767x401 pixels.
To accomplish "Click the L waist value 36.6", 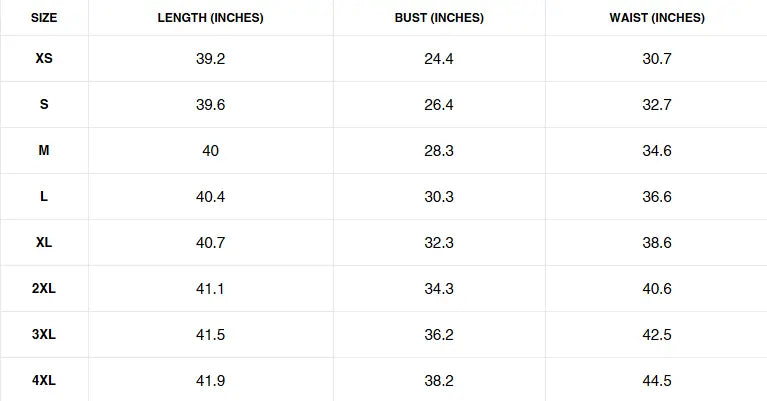I will pyautogui.click(x=657, y=197).
